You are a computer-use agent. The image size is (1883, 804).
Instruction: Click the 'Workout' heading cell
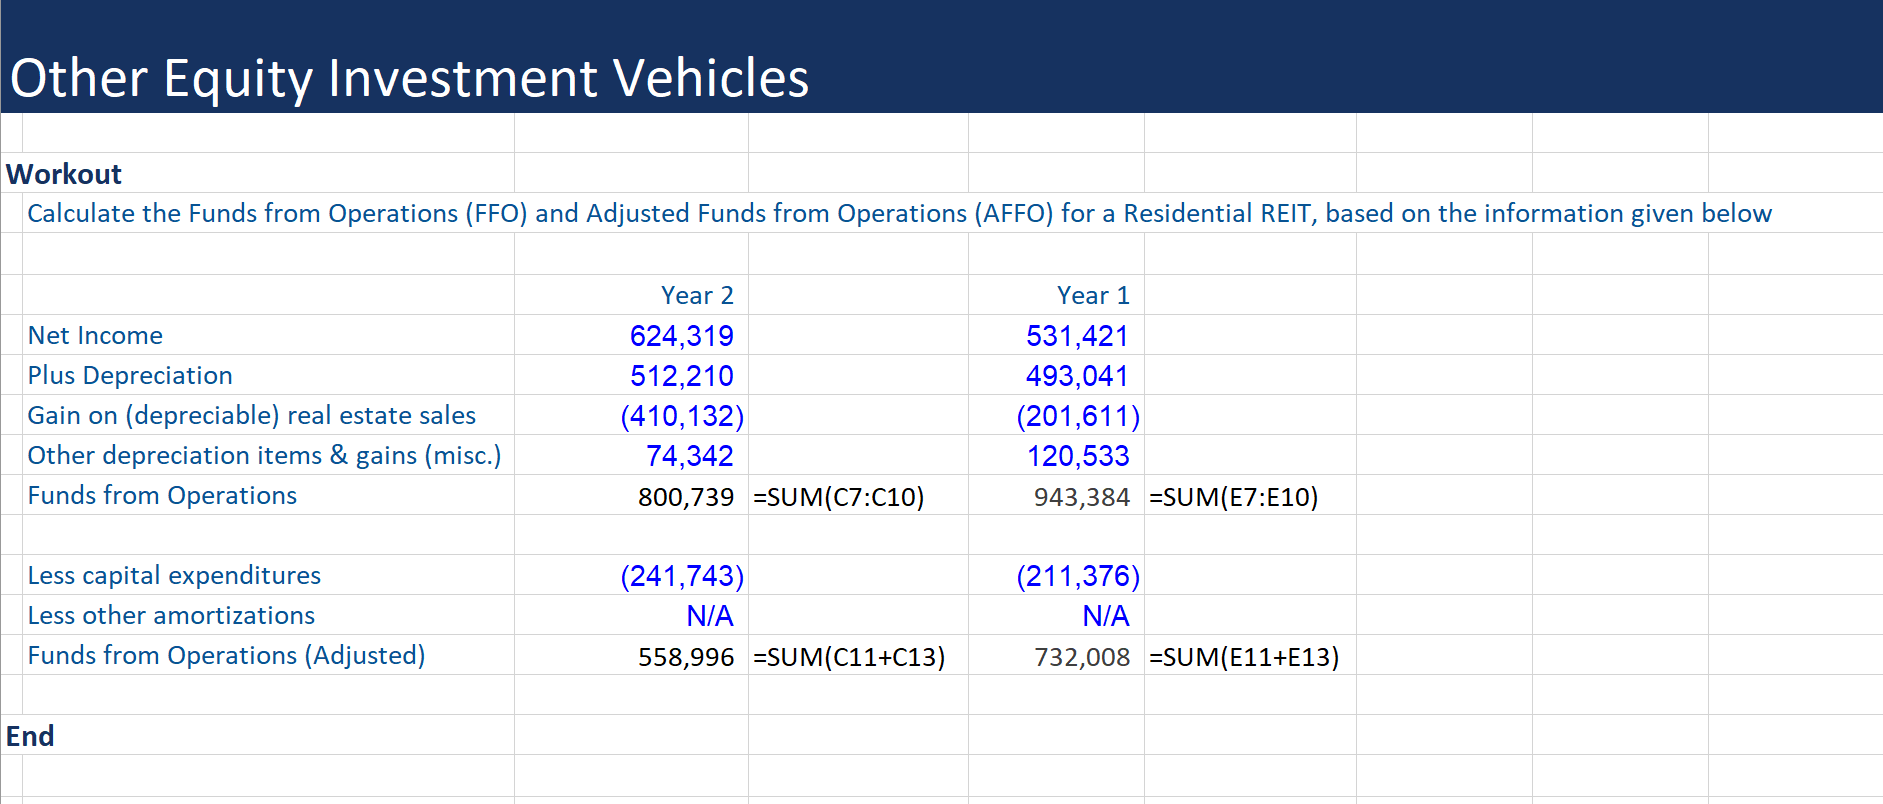(x=64, y=174)
